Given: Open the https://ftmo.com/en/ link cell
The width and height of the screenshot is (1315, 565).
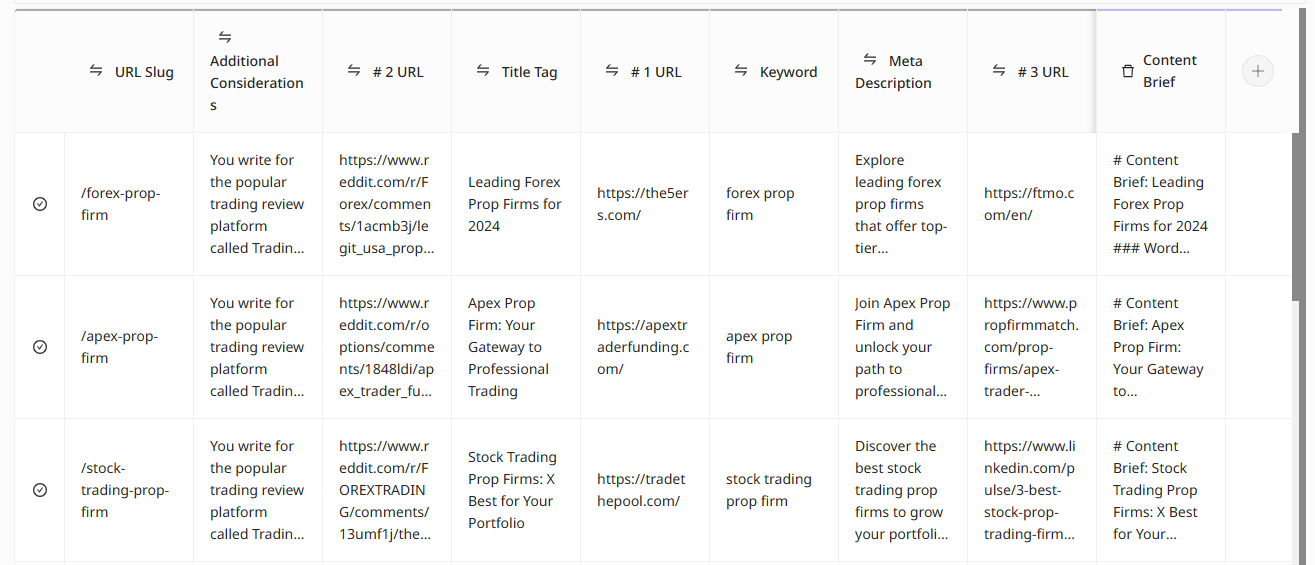Looking at the screenshot, I should 1029,204.
